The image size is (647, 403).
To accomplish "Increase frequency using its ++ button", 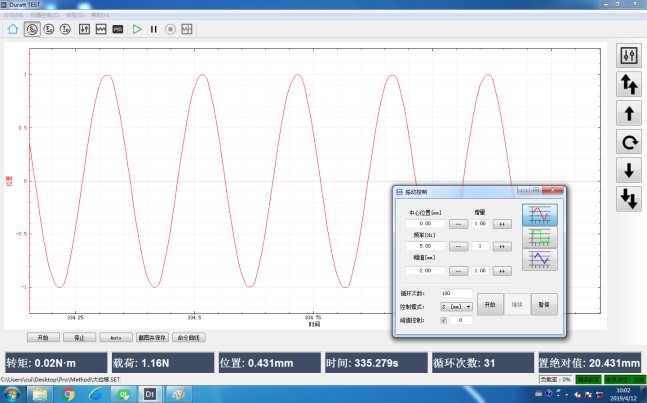I will tap(503, 245).
